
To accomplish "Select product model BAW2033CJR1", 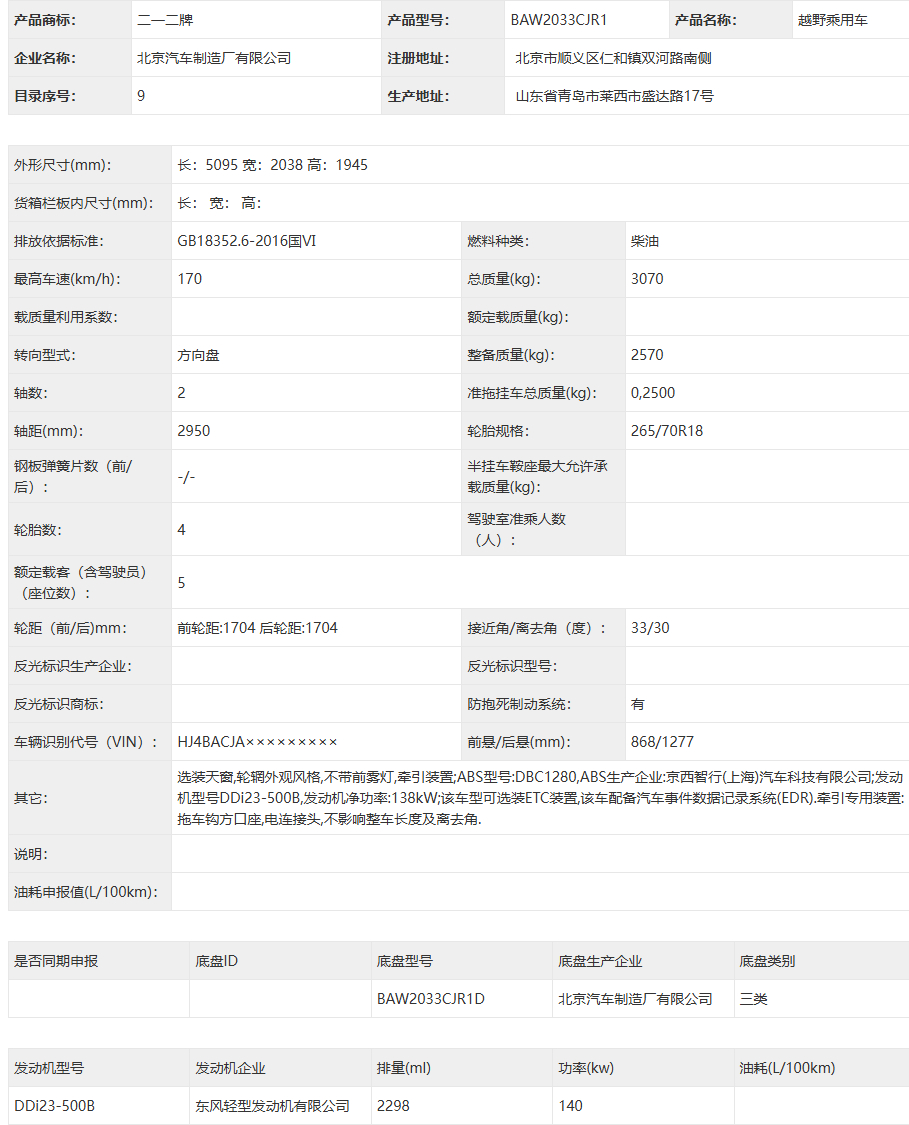I will [559, 20].
